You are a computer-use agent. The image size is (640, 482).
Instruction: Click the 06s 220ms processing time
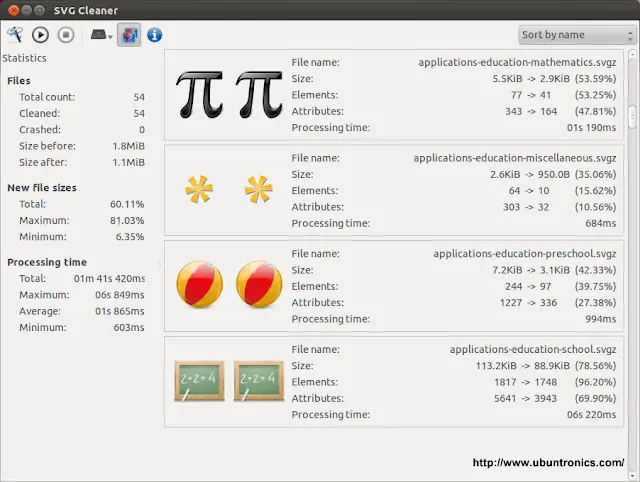click(x=591, y=415)
